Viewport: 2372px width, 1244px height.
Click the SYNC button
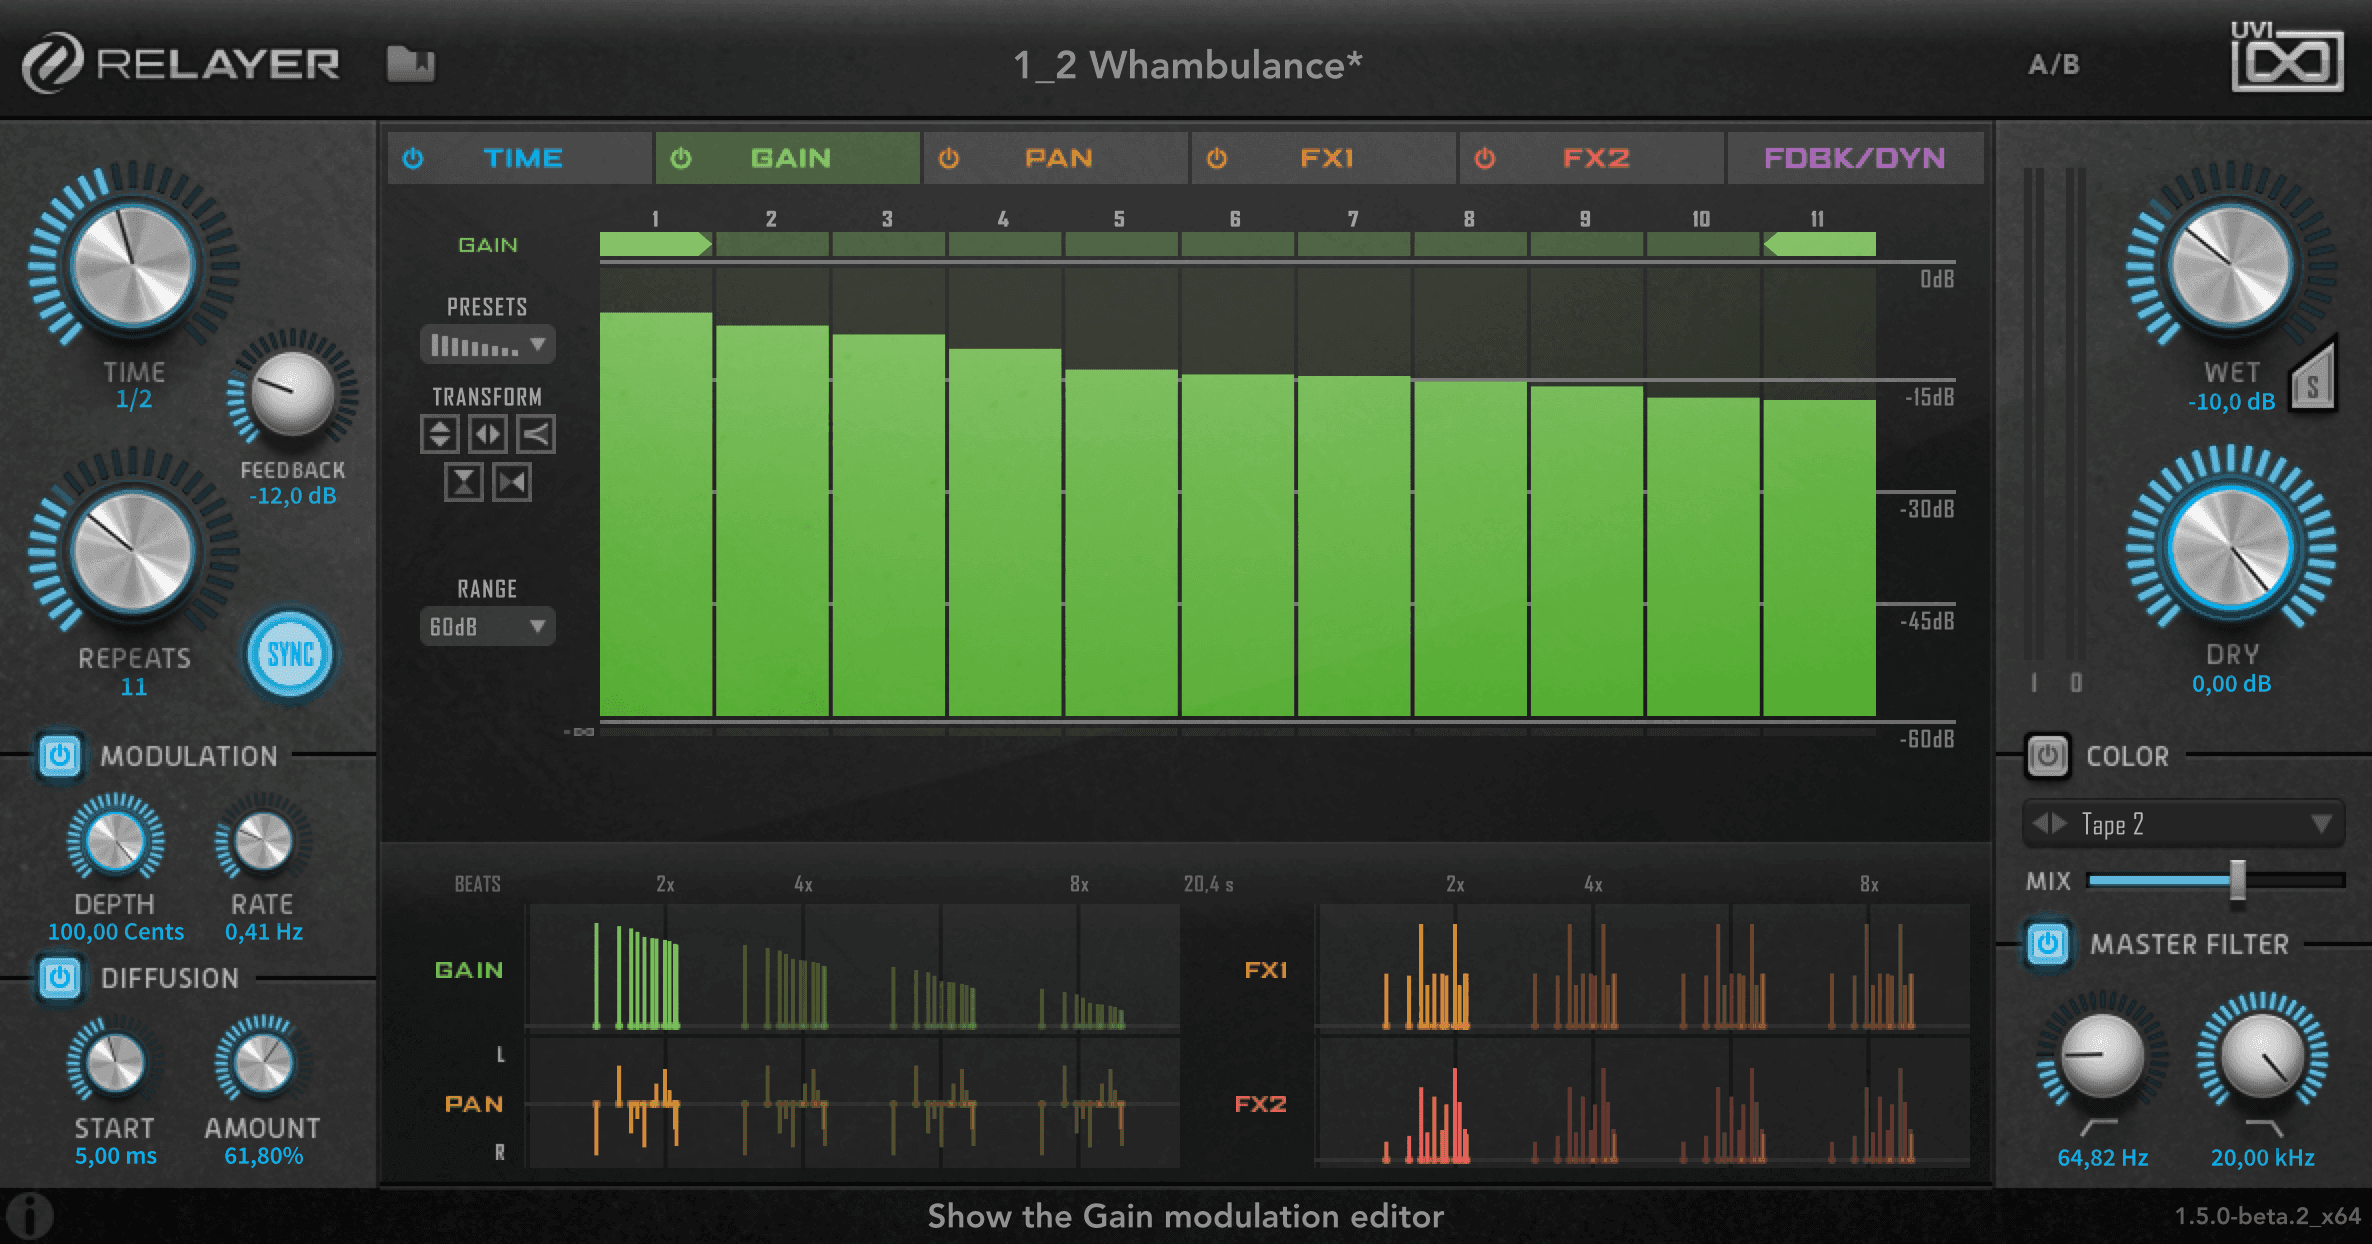click(289, 654)
